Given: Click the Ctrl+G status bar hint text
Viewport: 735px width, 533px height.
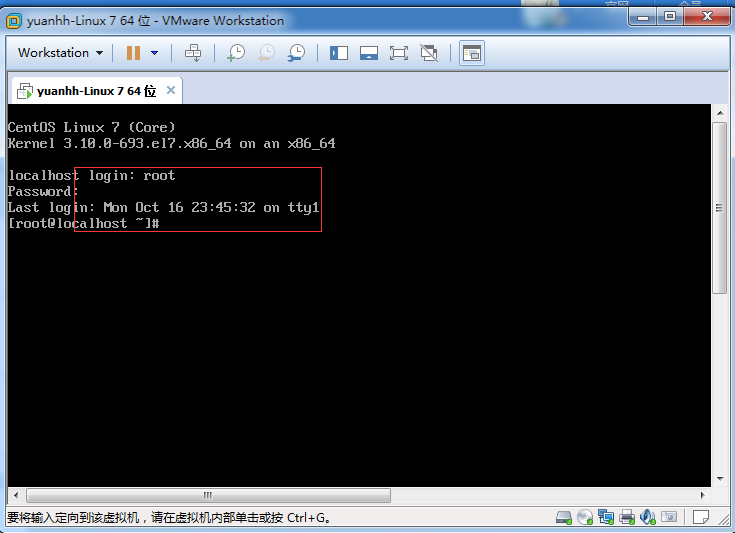Looking at the screenshot, I should tap(169, 518).
